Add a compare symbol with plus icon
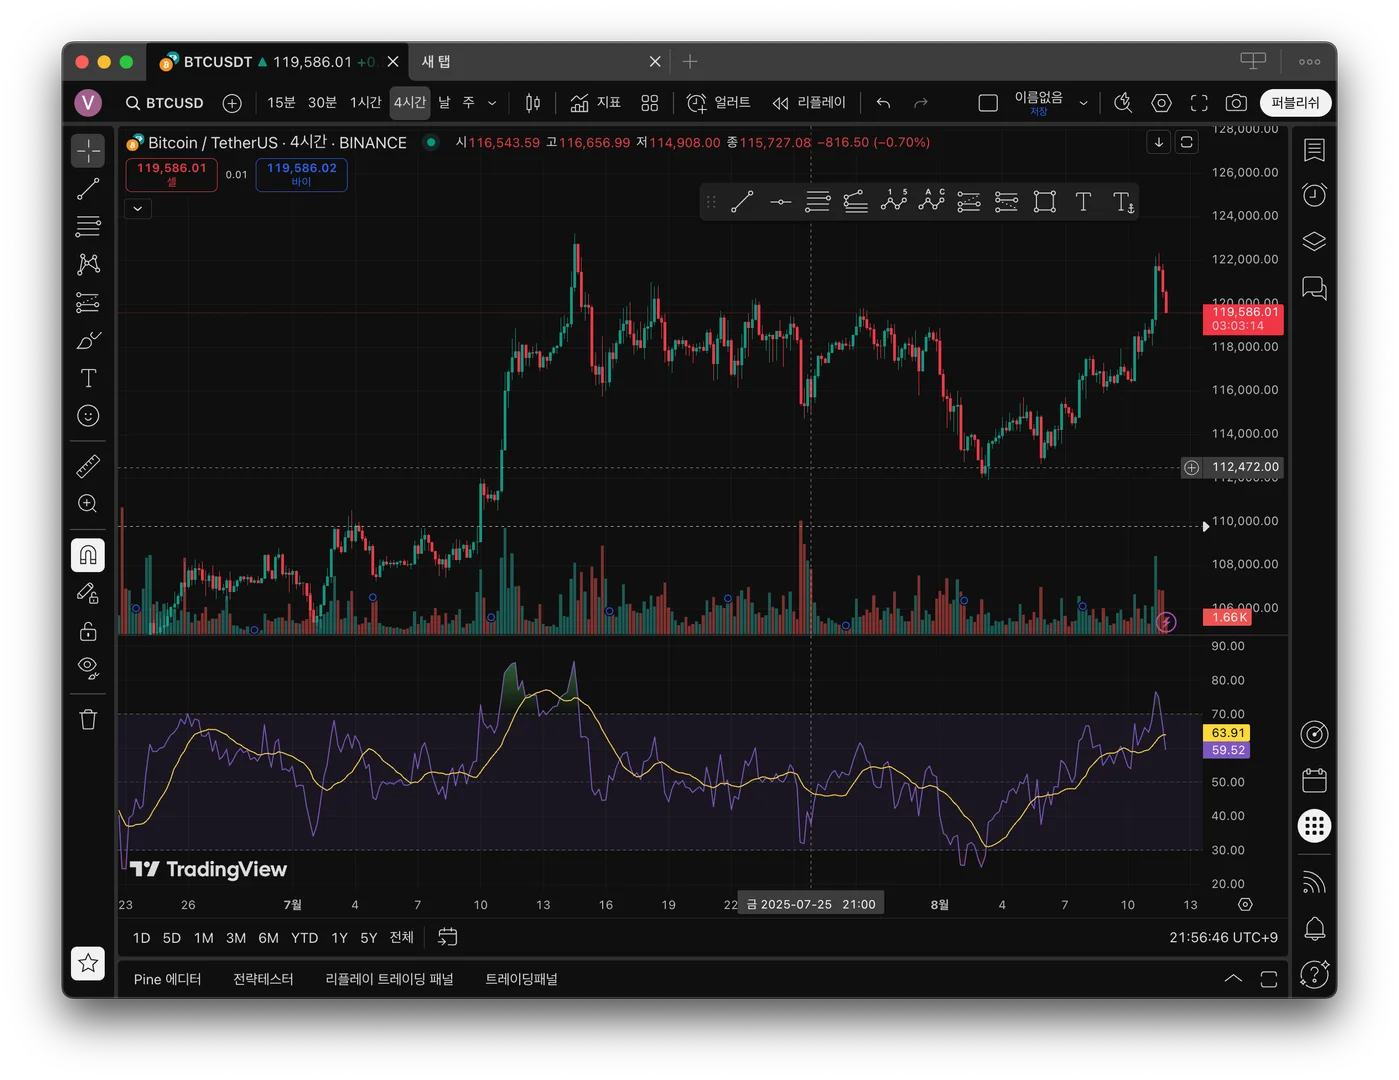Viewport: 1399px width, 1080px height. coord(232,103)
